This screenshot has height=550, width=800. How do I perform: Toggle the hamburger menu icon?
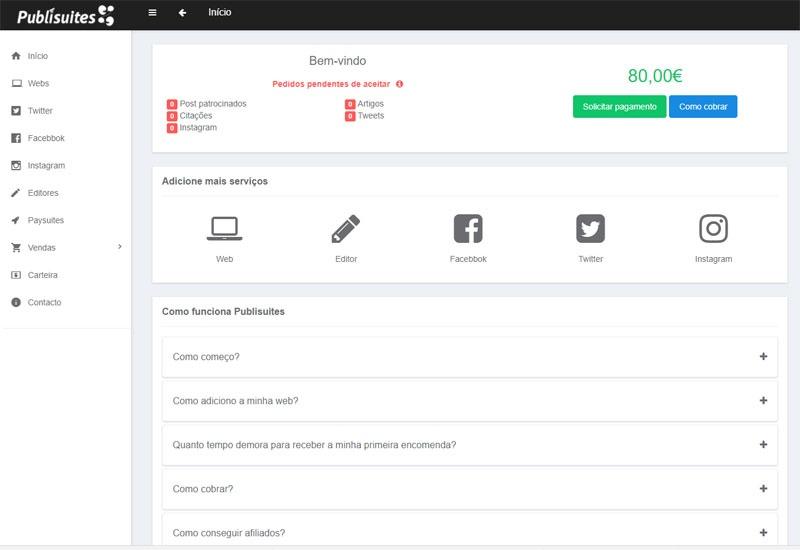152,13
